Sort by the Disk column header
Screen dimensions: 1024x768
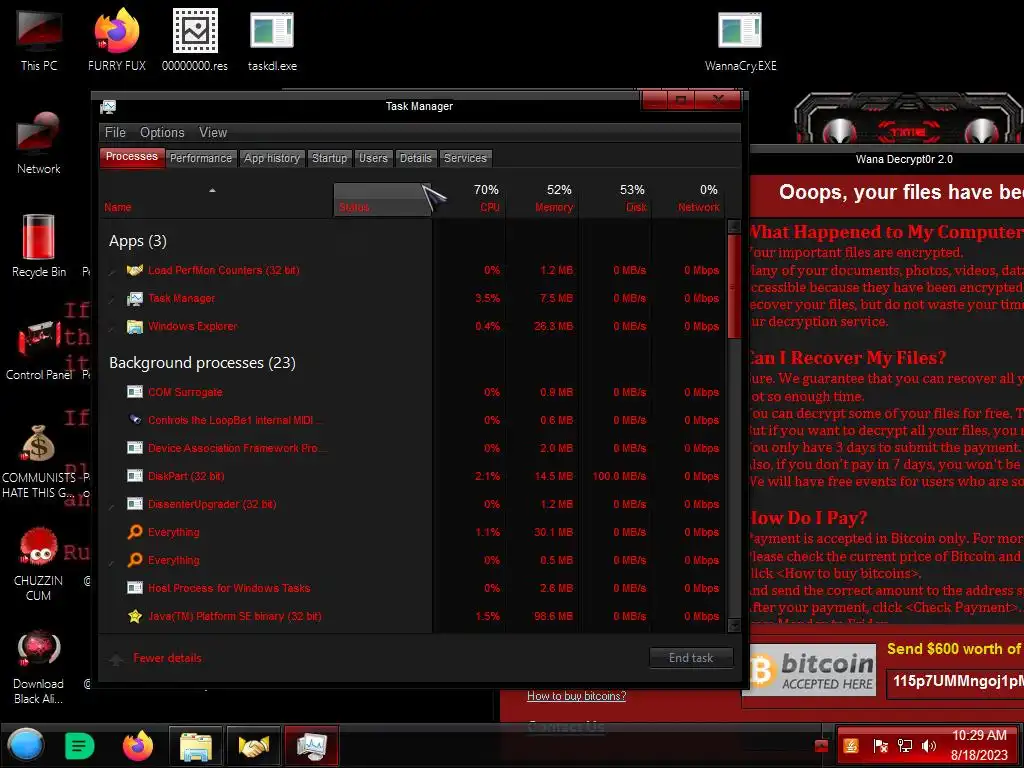click(x=615, y=199)
